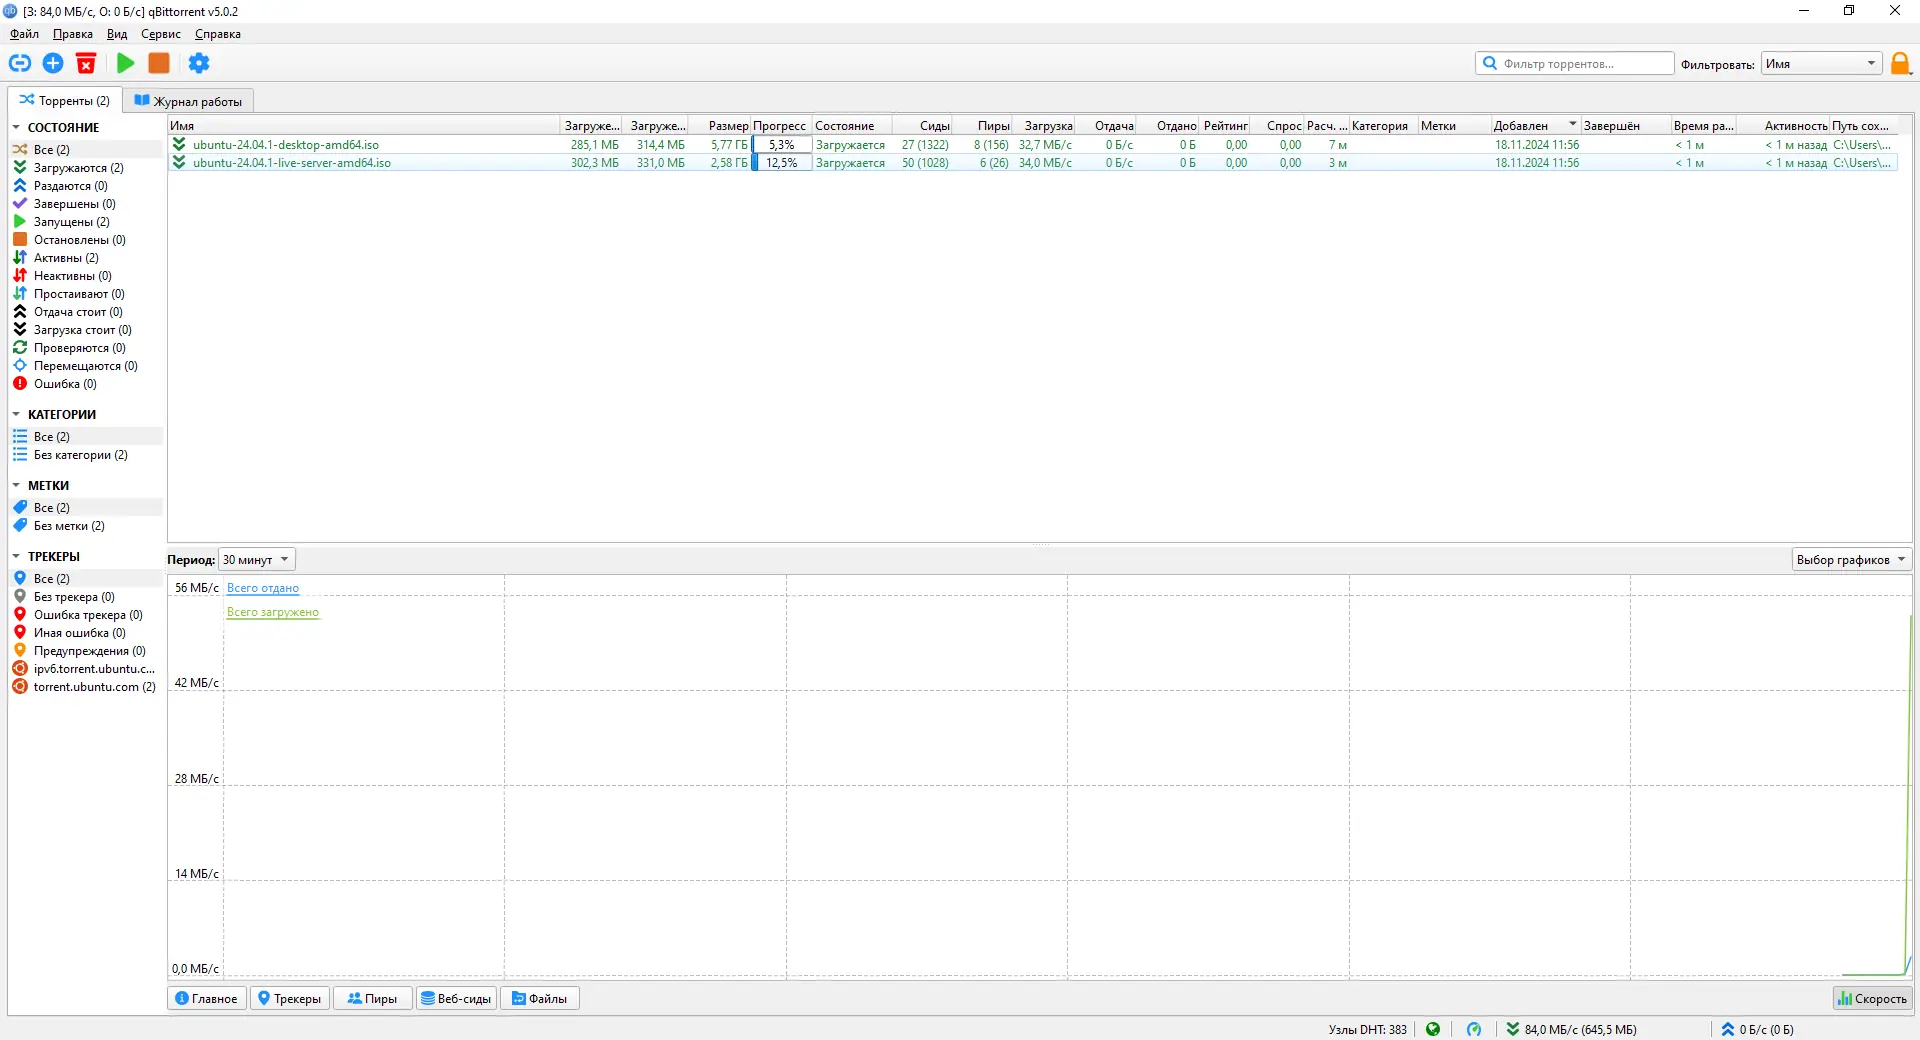Viewport: 1920px width, 1040px height.
Task: Click the upload speed 0 Б/с indicator
Action: [x=1757, y=1029]
